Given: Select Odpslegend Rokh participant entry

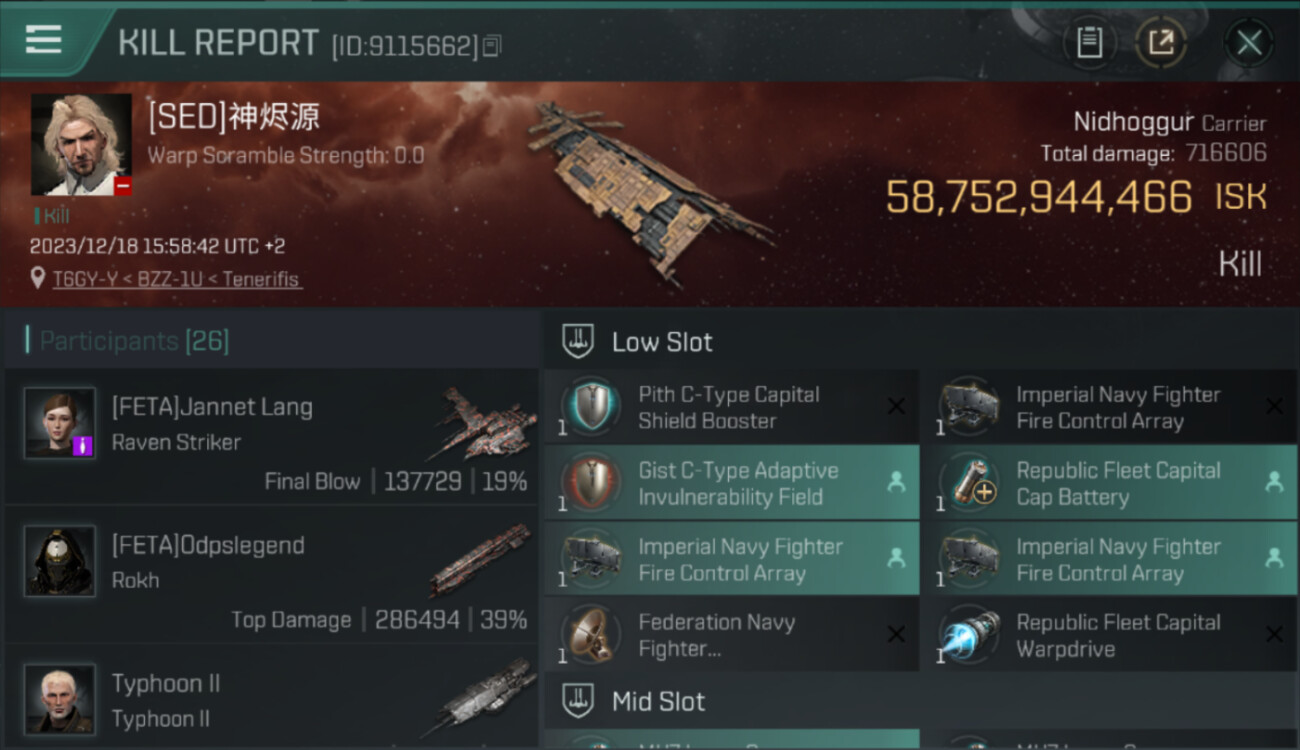Looking at the screenshot, I should pyautogui.click(x=271, y=575).
